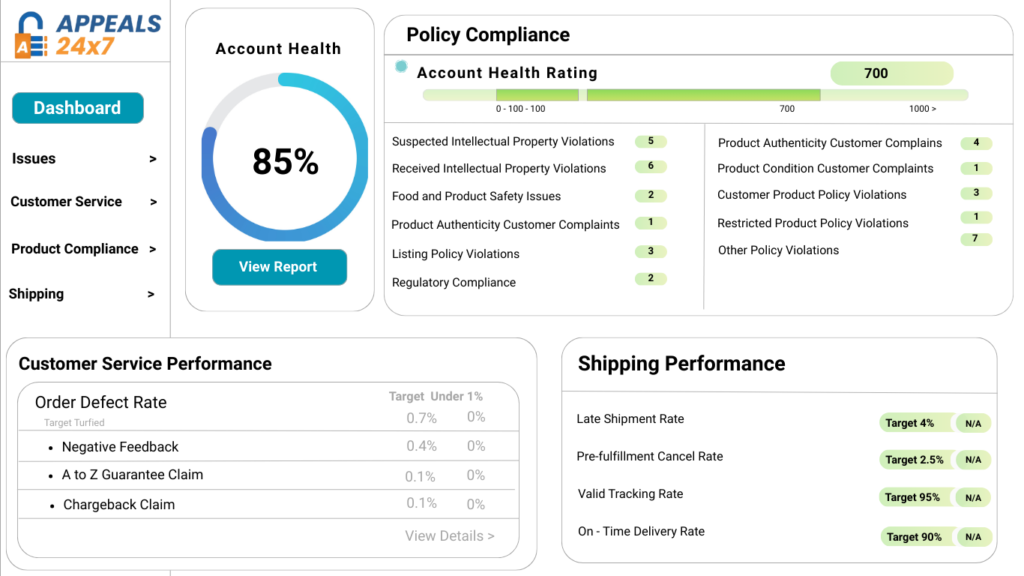The width and height of the screenshot is (1024, 576).
Task: Click the Target 95% Valid Tracking badge
Action: point(914,497)
